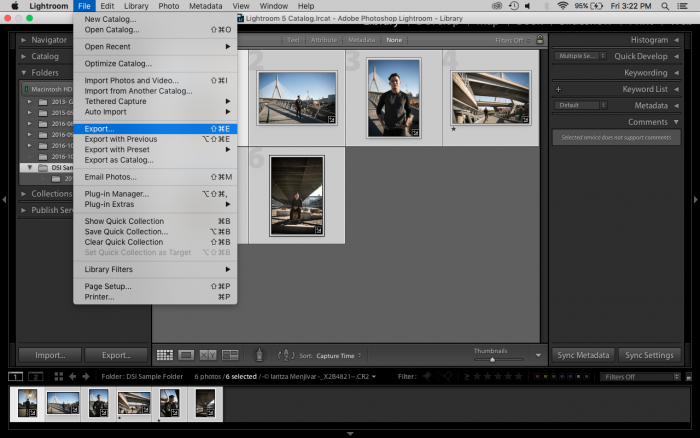Image resolution: width=700 pixels, height=438 pixels.
Task: Go forward with filmstrip right arrow
Action: tap(86, 376)
